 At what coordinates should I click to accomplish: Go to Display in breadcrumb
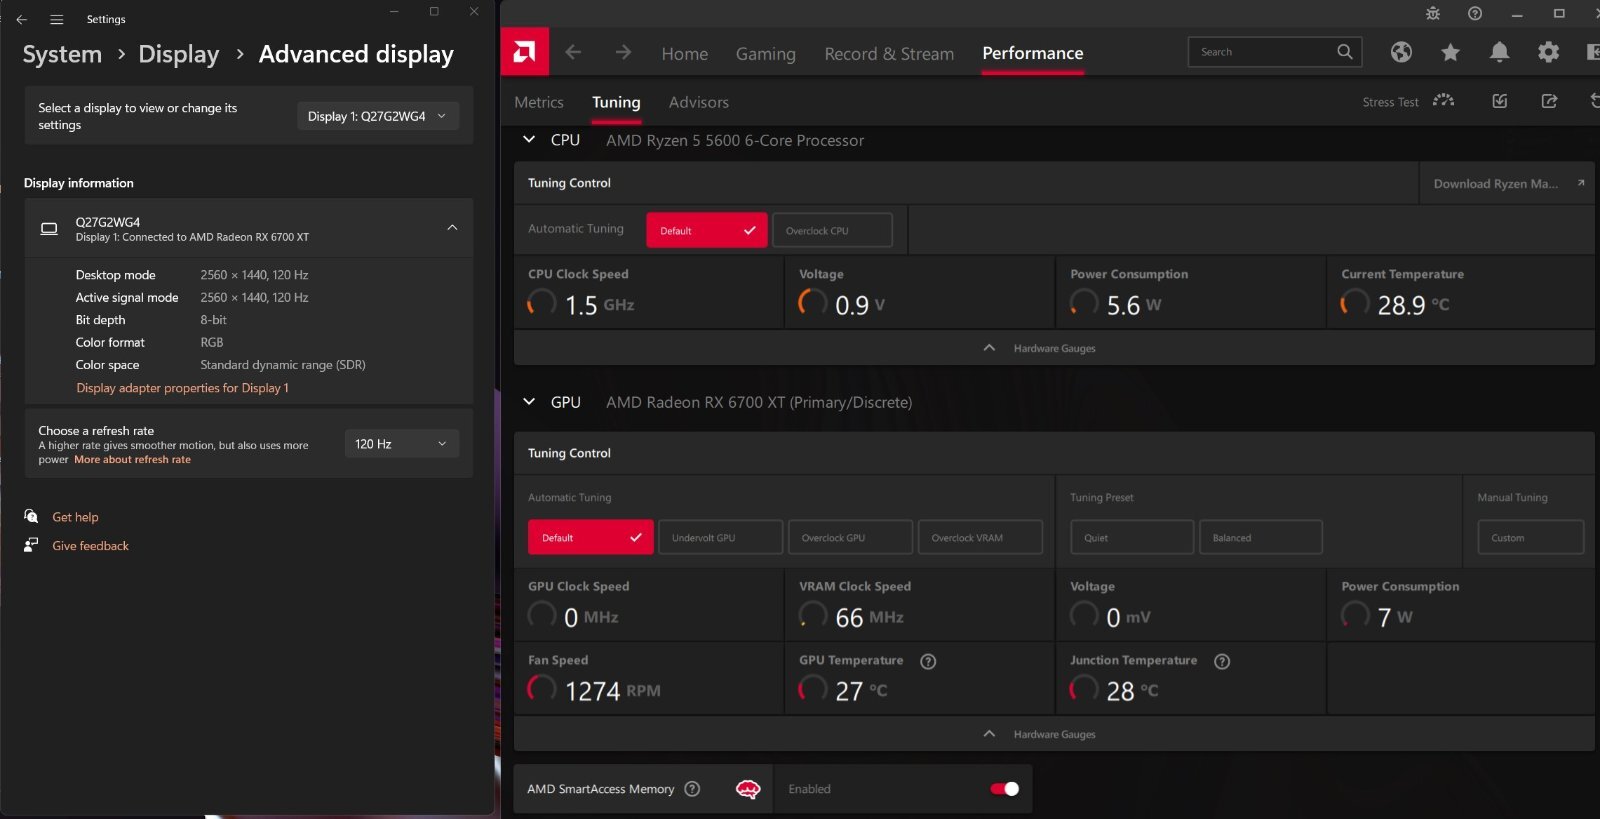pos(178,54)
